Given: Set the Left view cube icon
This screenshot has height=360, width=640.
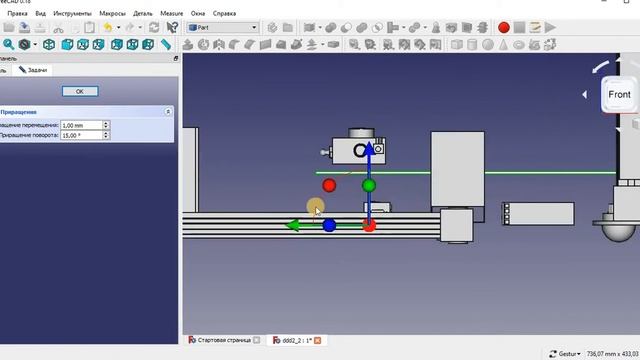Looking at the screenshot, I should tap(148, 44).
